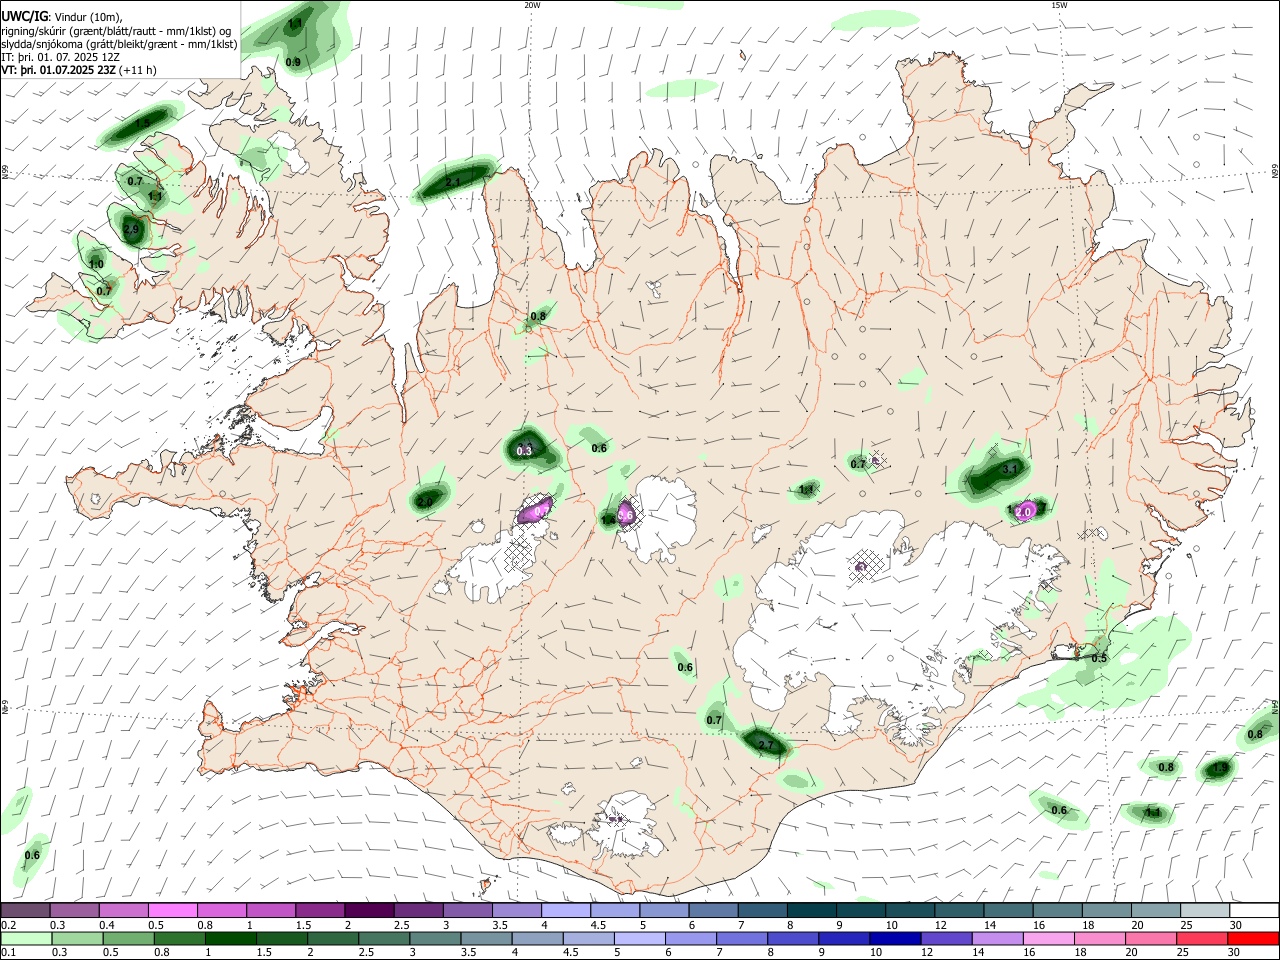
Task: Click the 1.0 rain value in Westfjords
Action: click(x=96, y=264)
